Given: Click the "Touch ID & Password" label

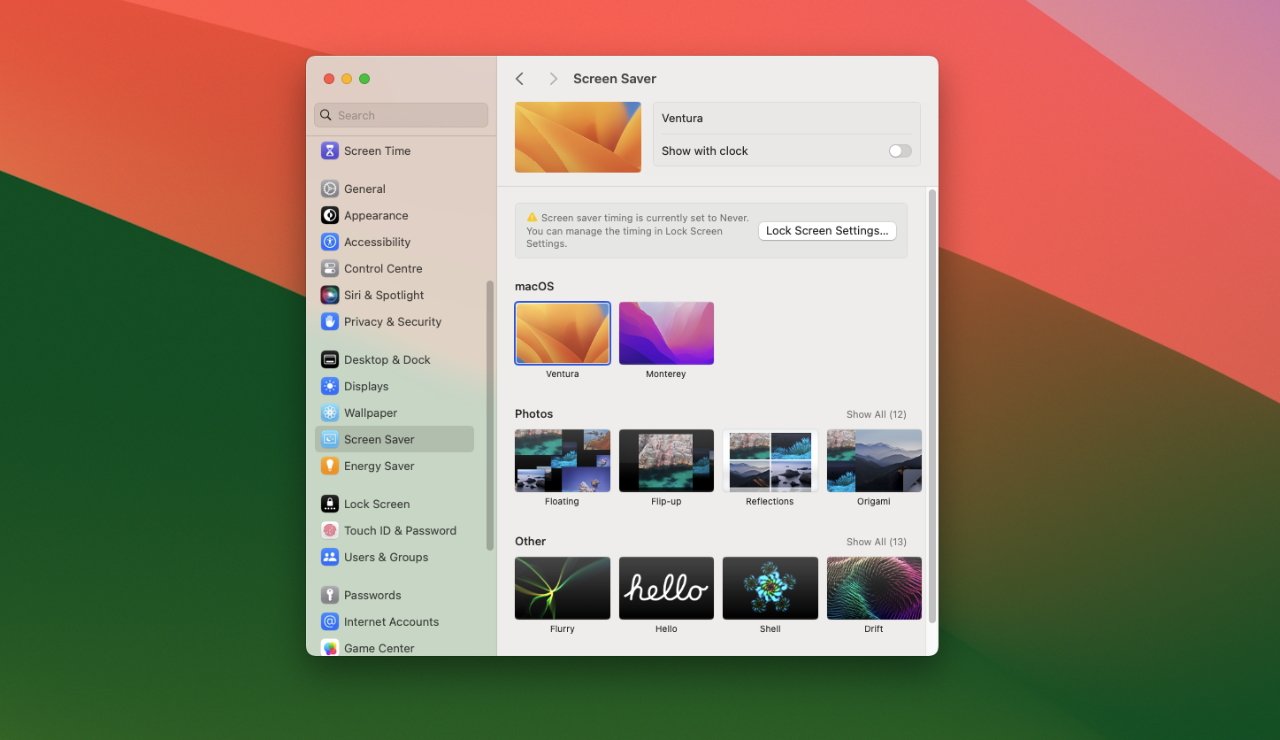Looking at the screenshot, I should [x=400, y=531].
